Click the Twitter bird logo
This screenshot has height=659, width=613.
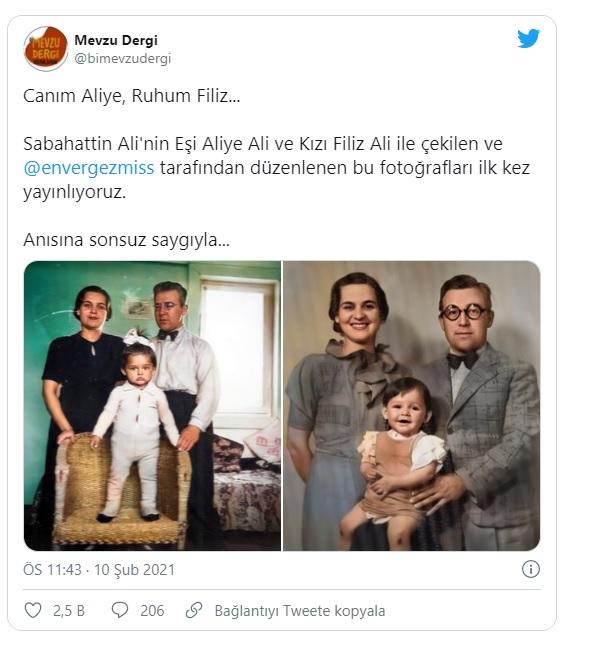point(528,38)
